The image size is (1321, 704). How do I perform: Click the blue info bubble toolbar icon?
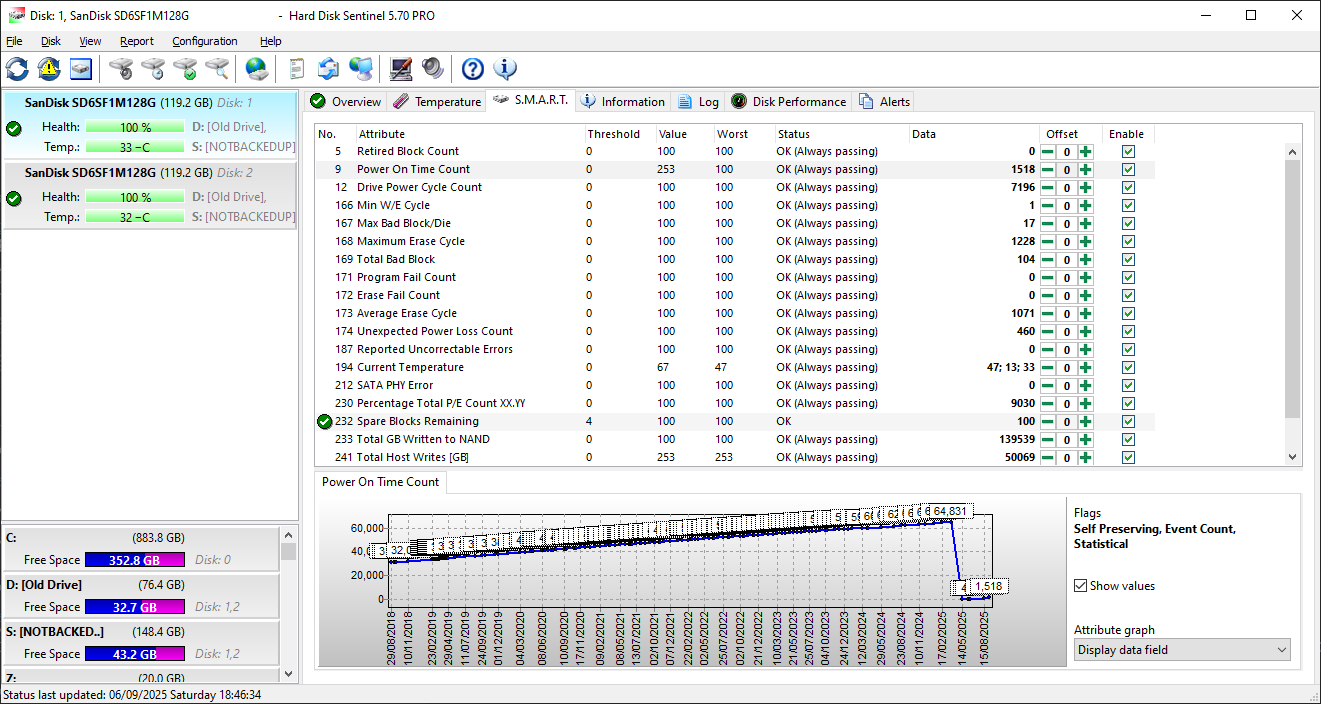[505, 69]
